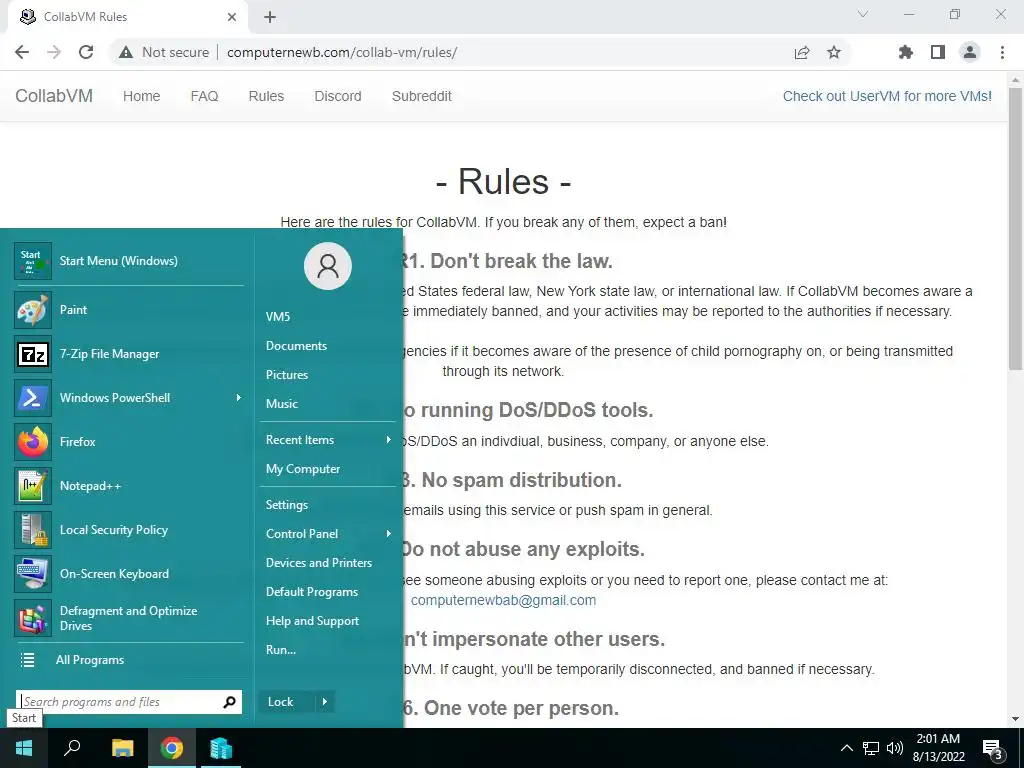Click the network tray icon

[x=871, y=748]
